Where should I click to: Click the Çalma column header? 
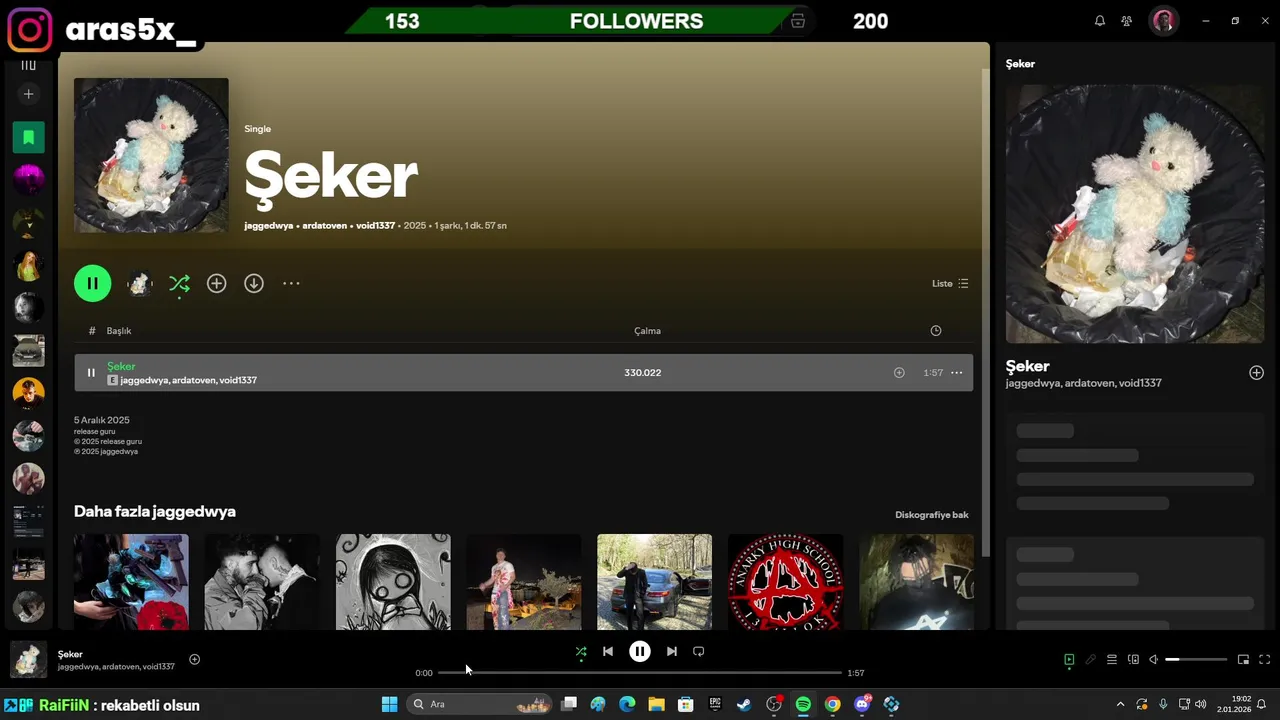click(x=647, y=331)
